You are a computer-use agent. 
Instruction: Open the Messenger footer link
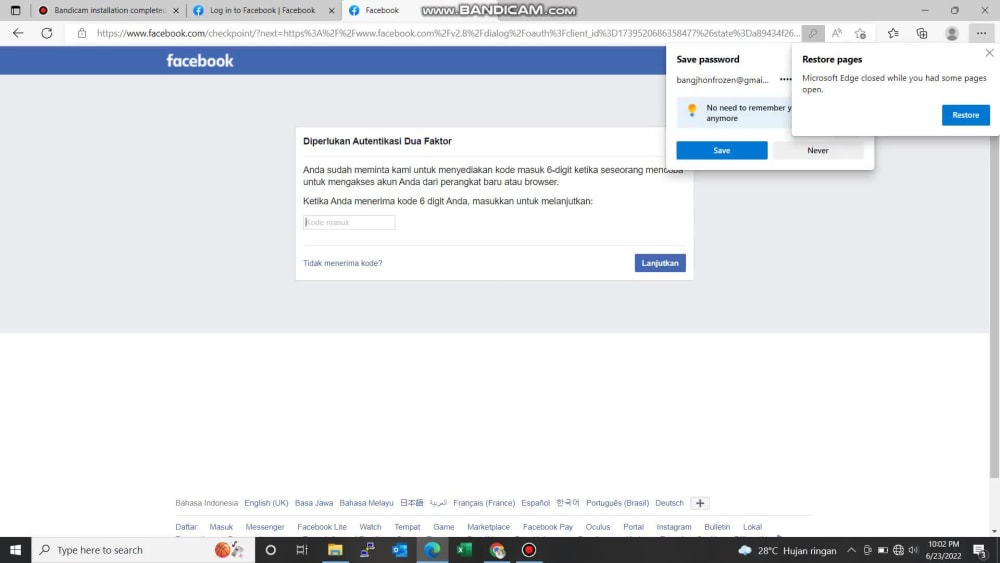click(265, 527)
